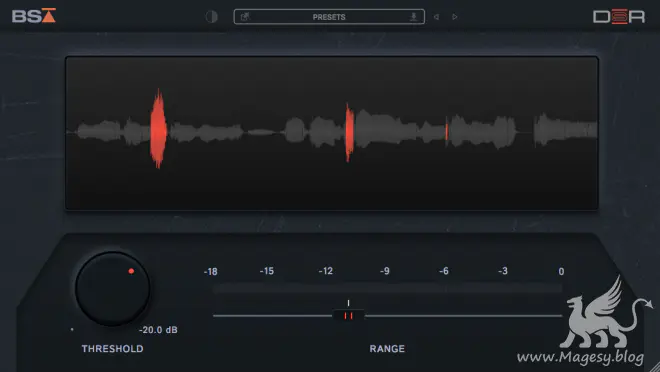The width and height of the screenshot is (660, 372).
Task: Click the RANGE label
Action: pos(387,348)
